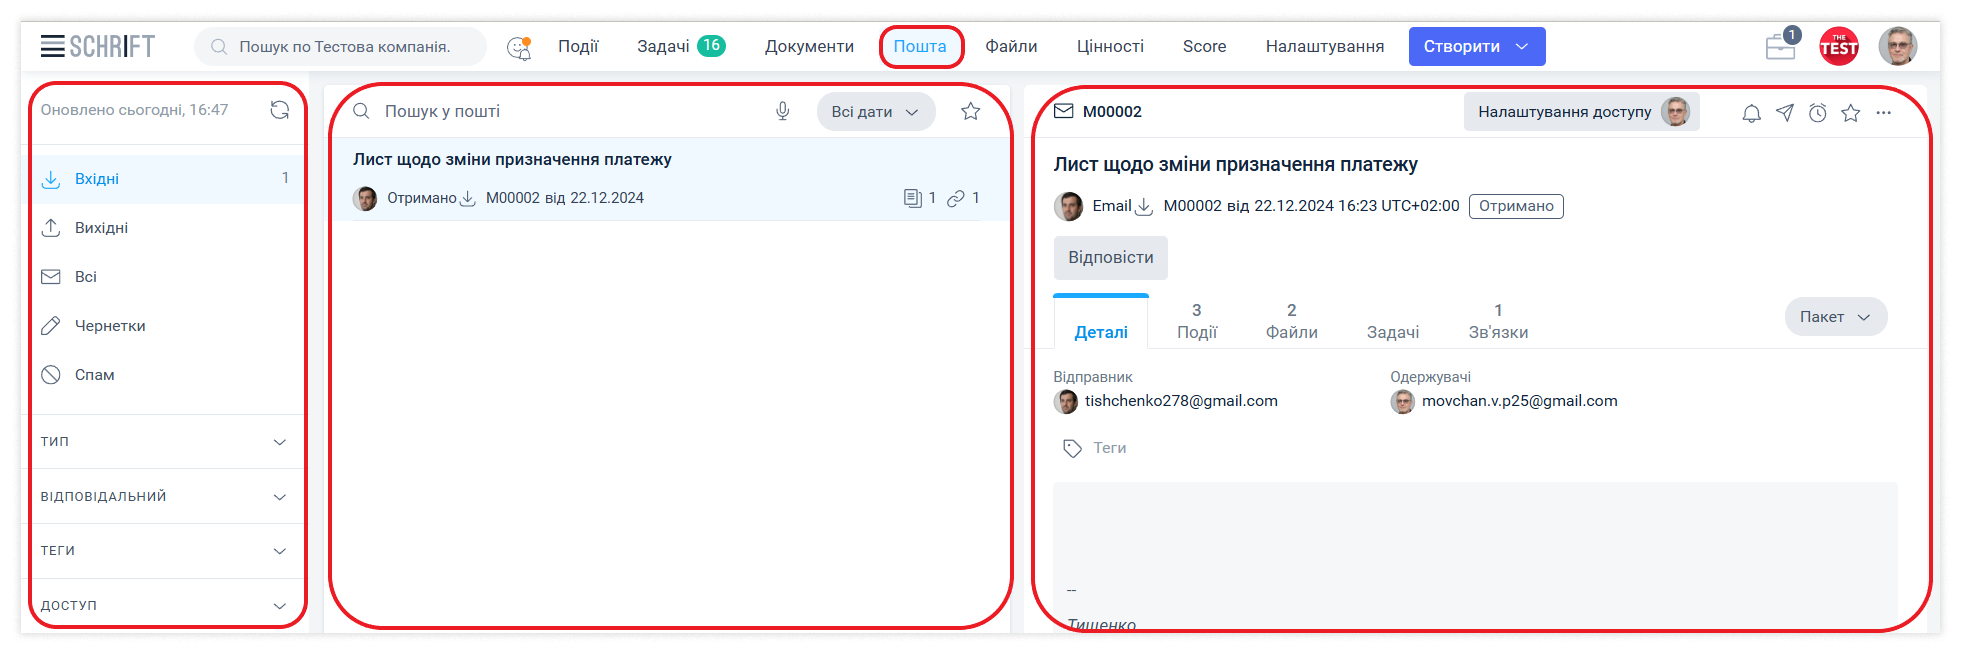Open the briefcase icon in header
This screenshot has height=657, width=1967.
(x=1780, y=47)
